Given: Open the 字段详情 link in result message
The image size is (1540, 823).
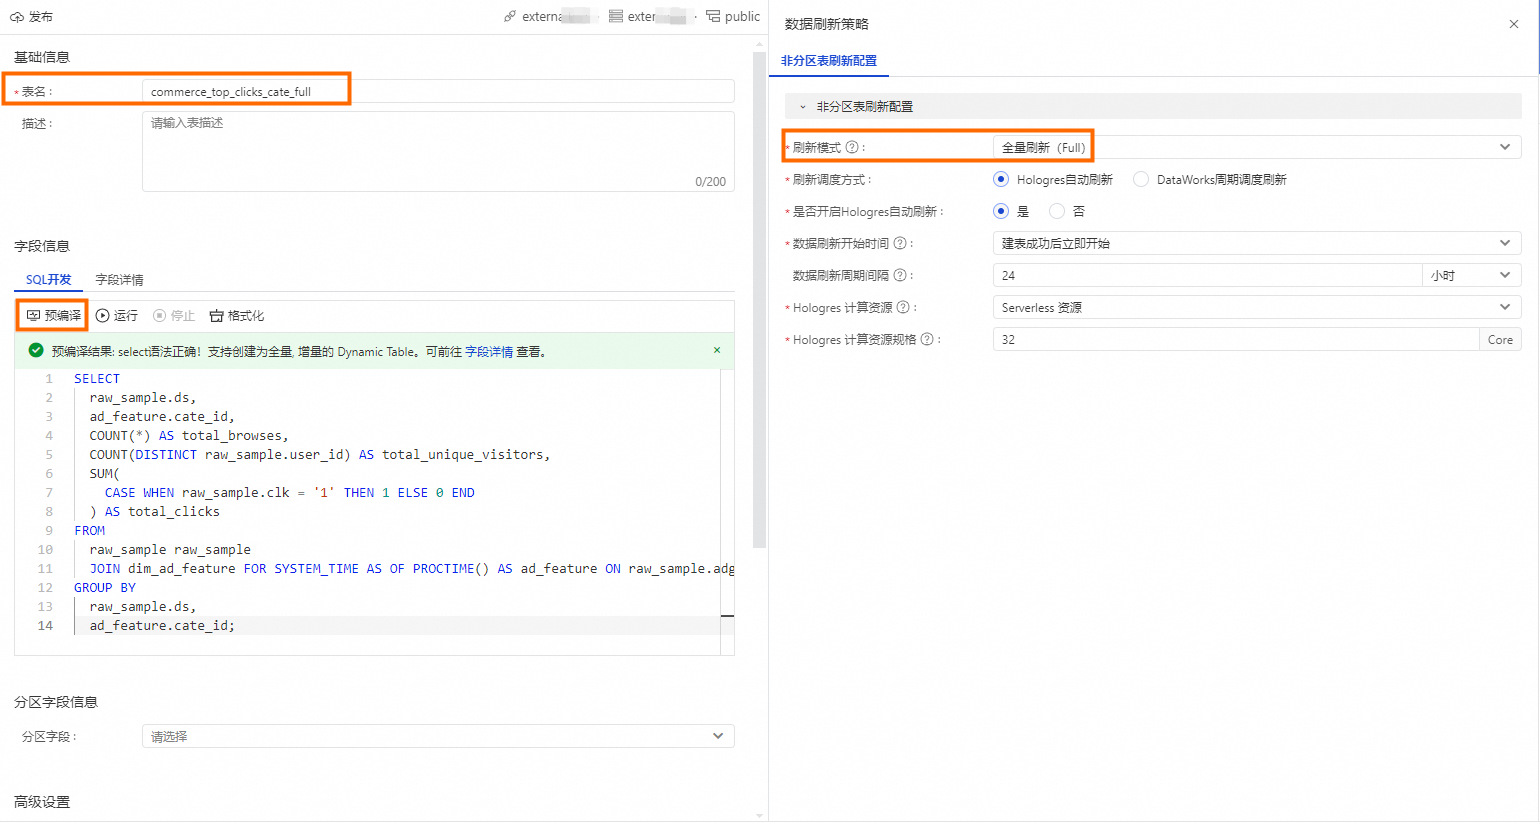Looking at the screenshot, I should tap(489, 351).
